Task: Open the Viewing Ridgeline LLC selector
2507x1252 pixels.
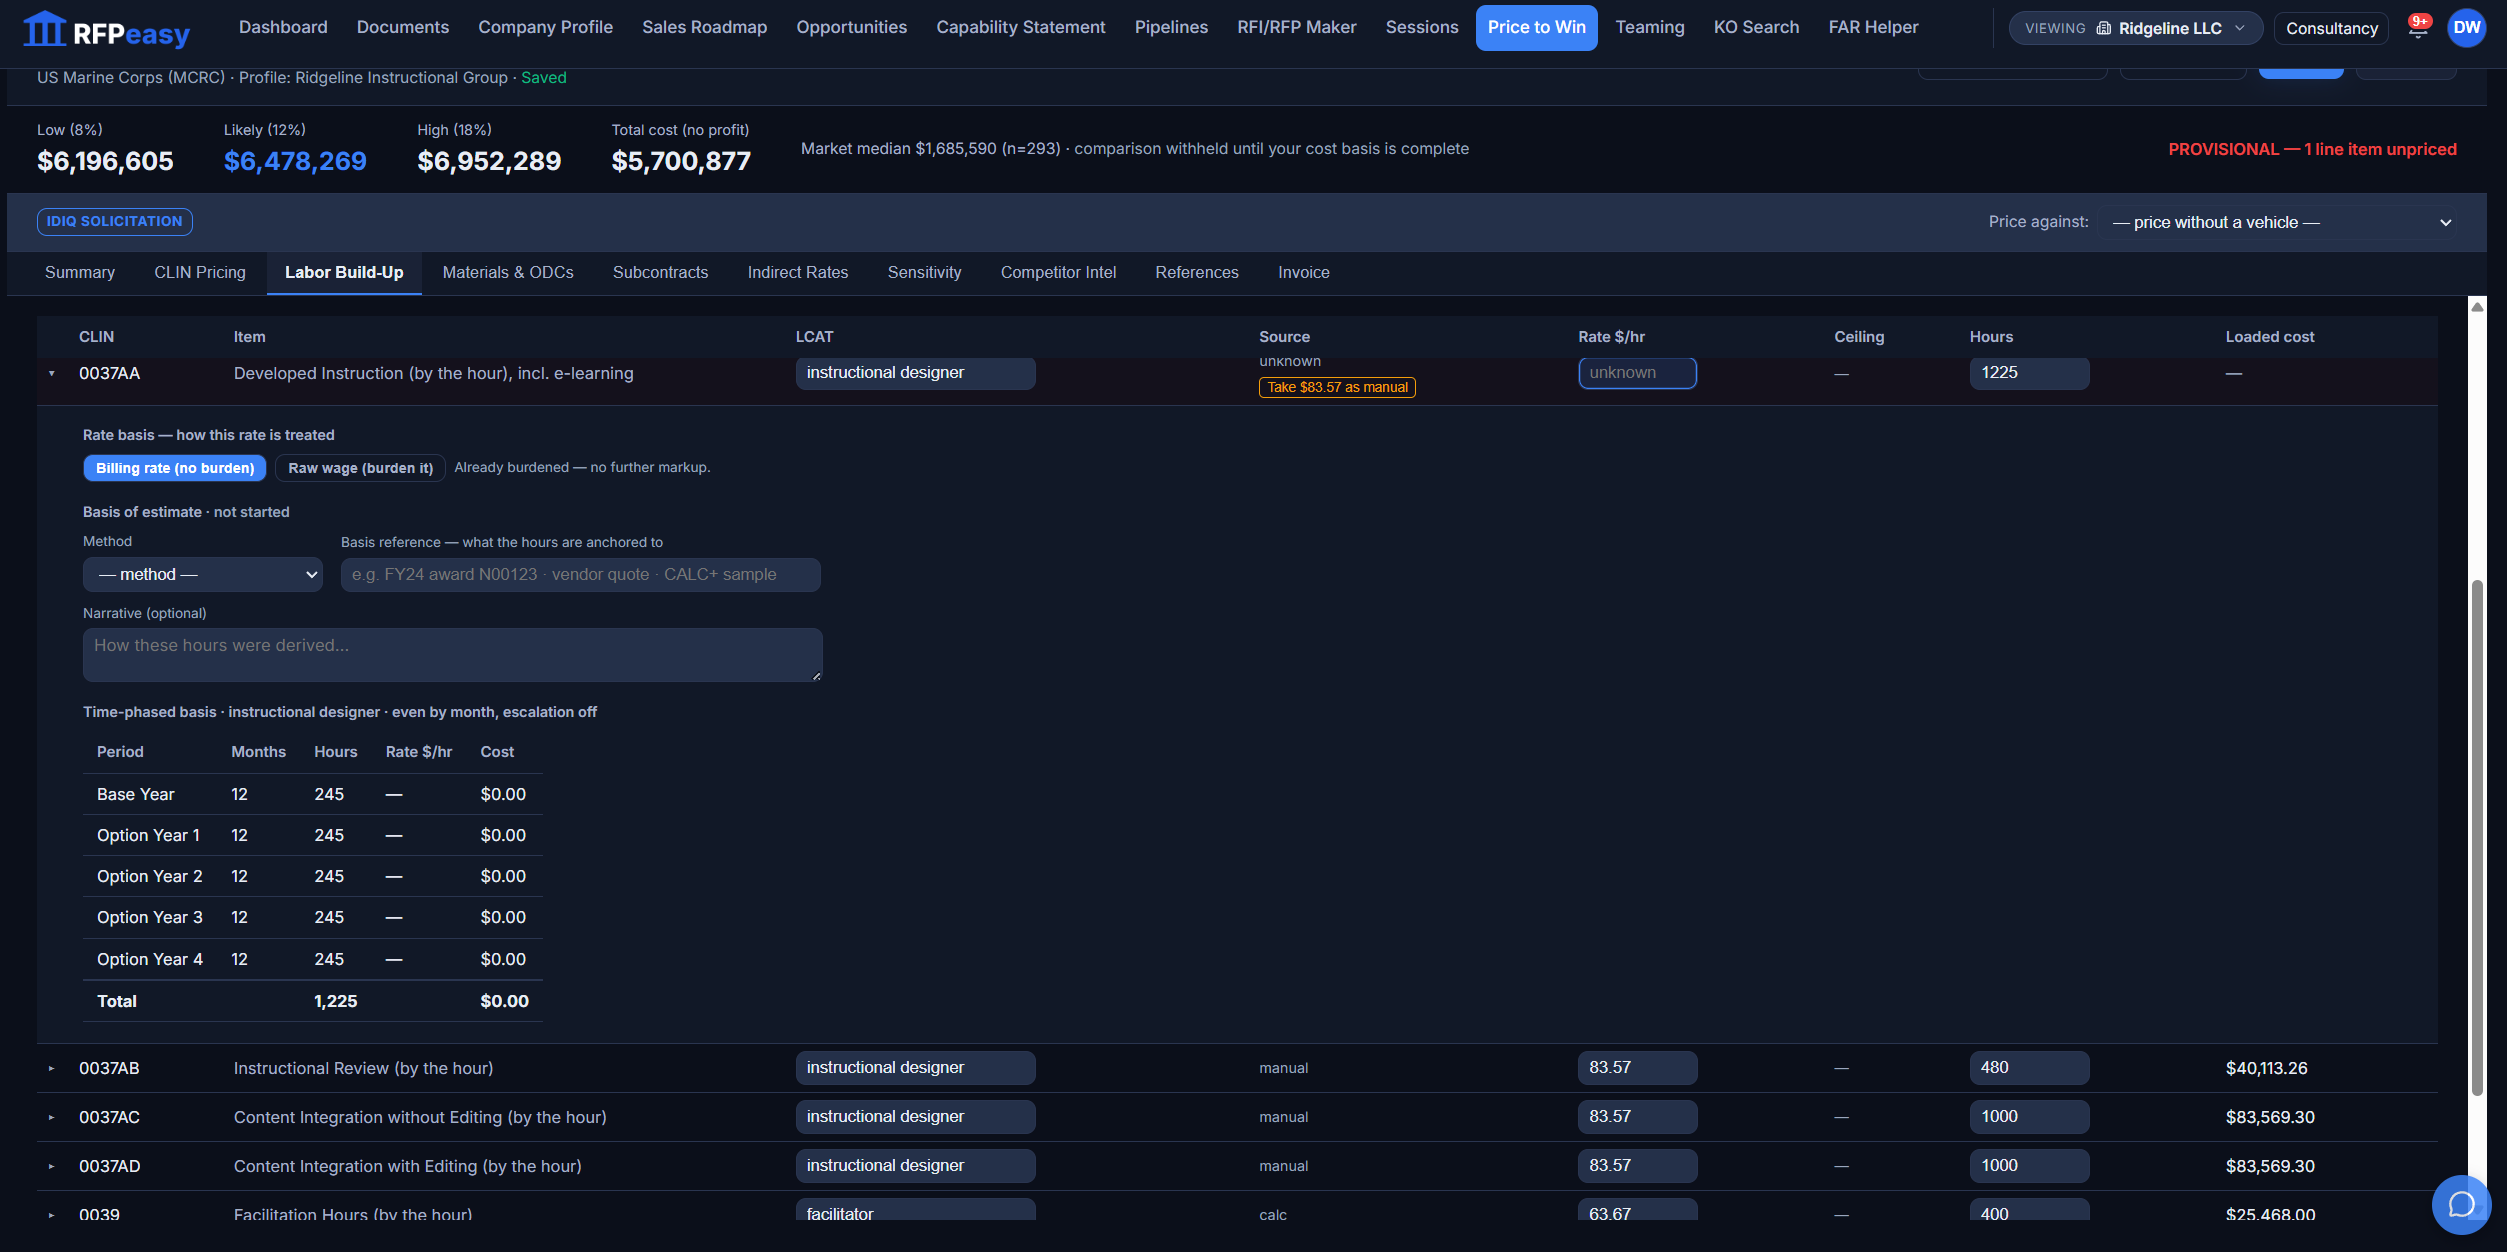Action: 2135,28
